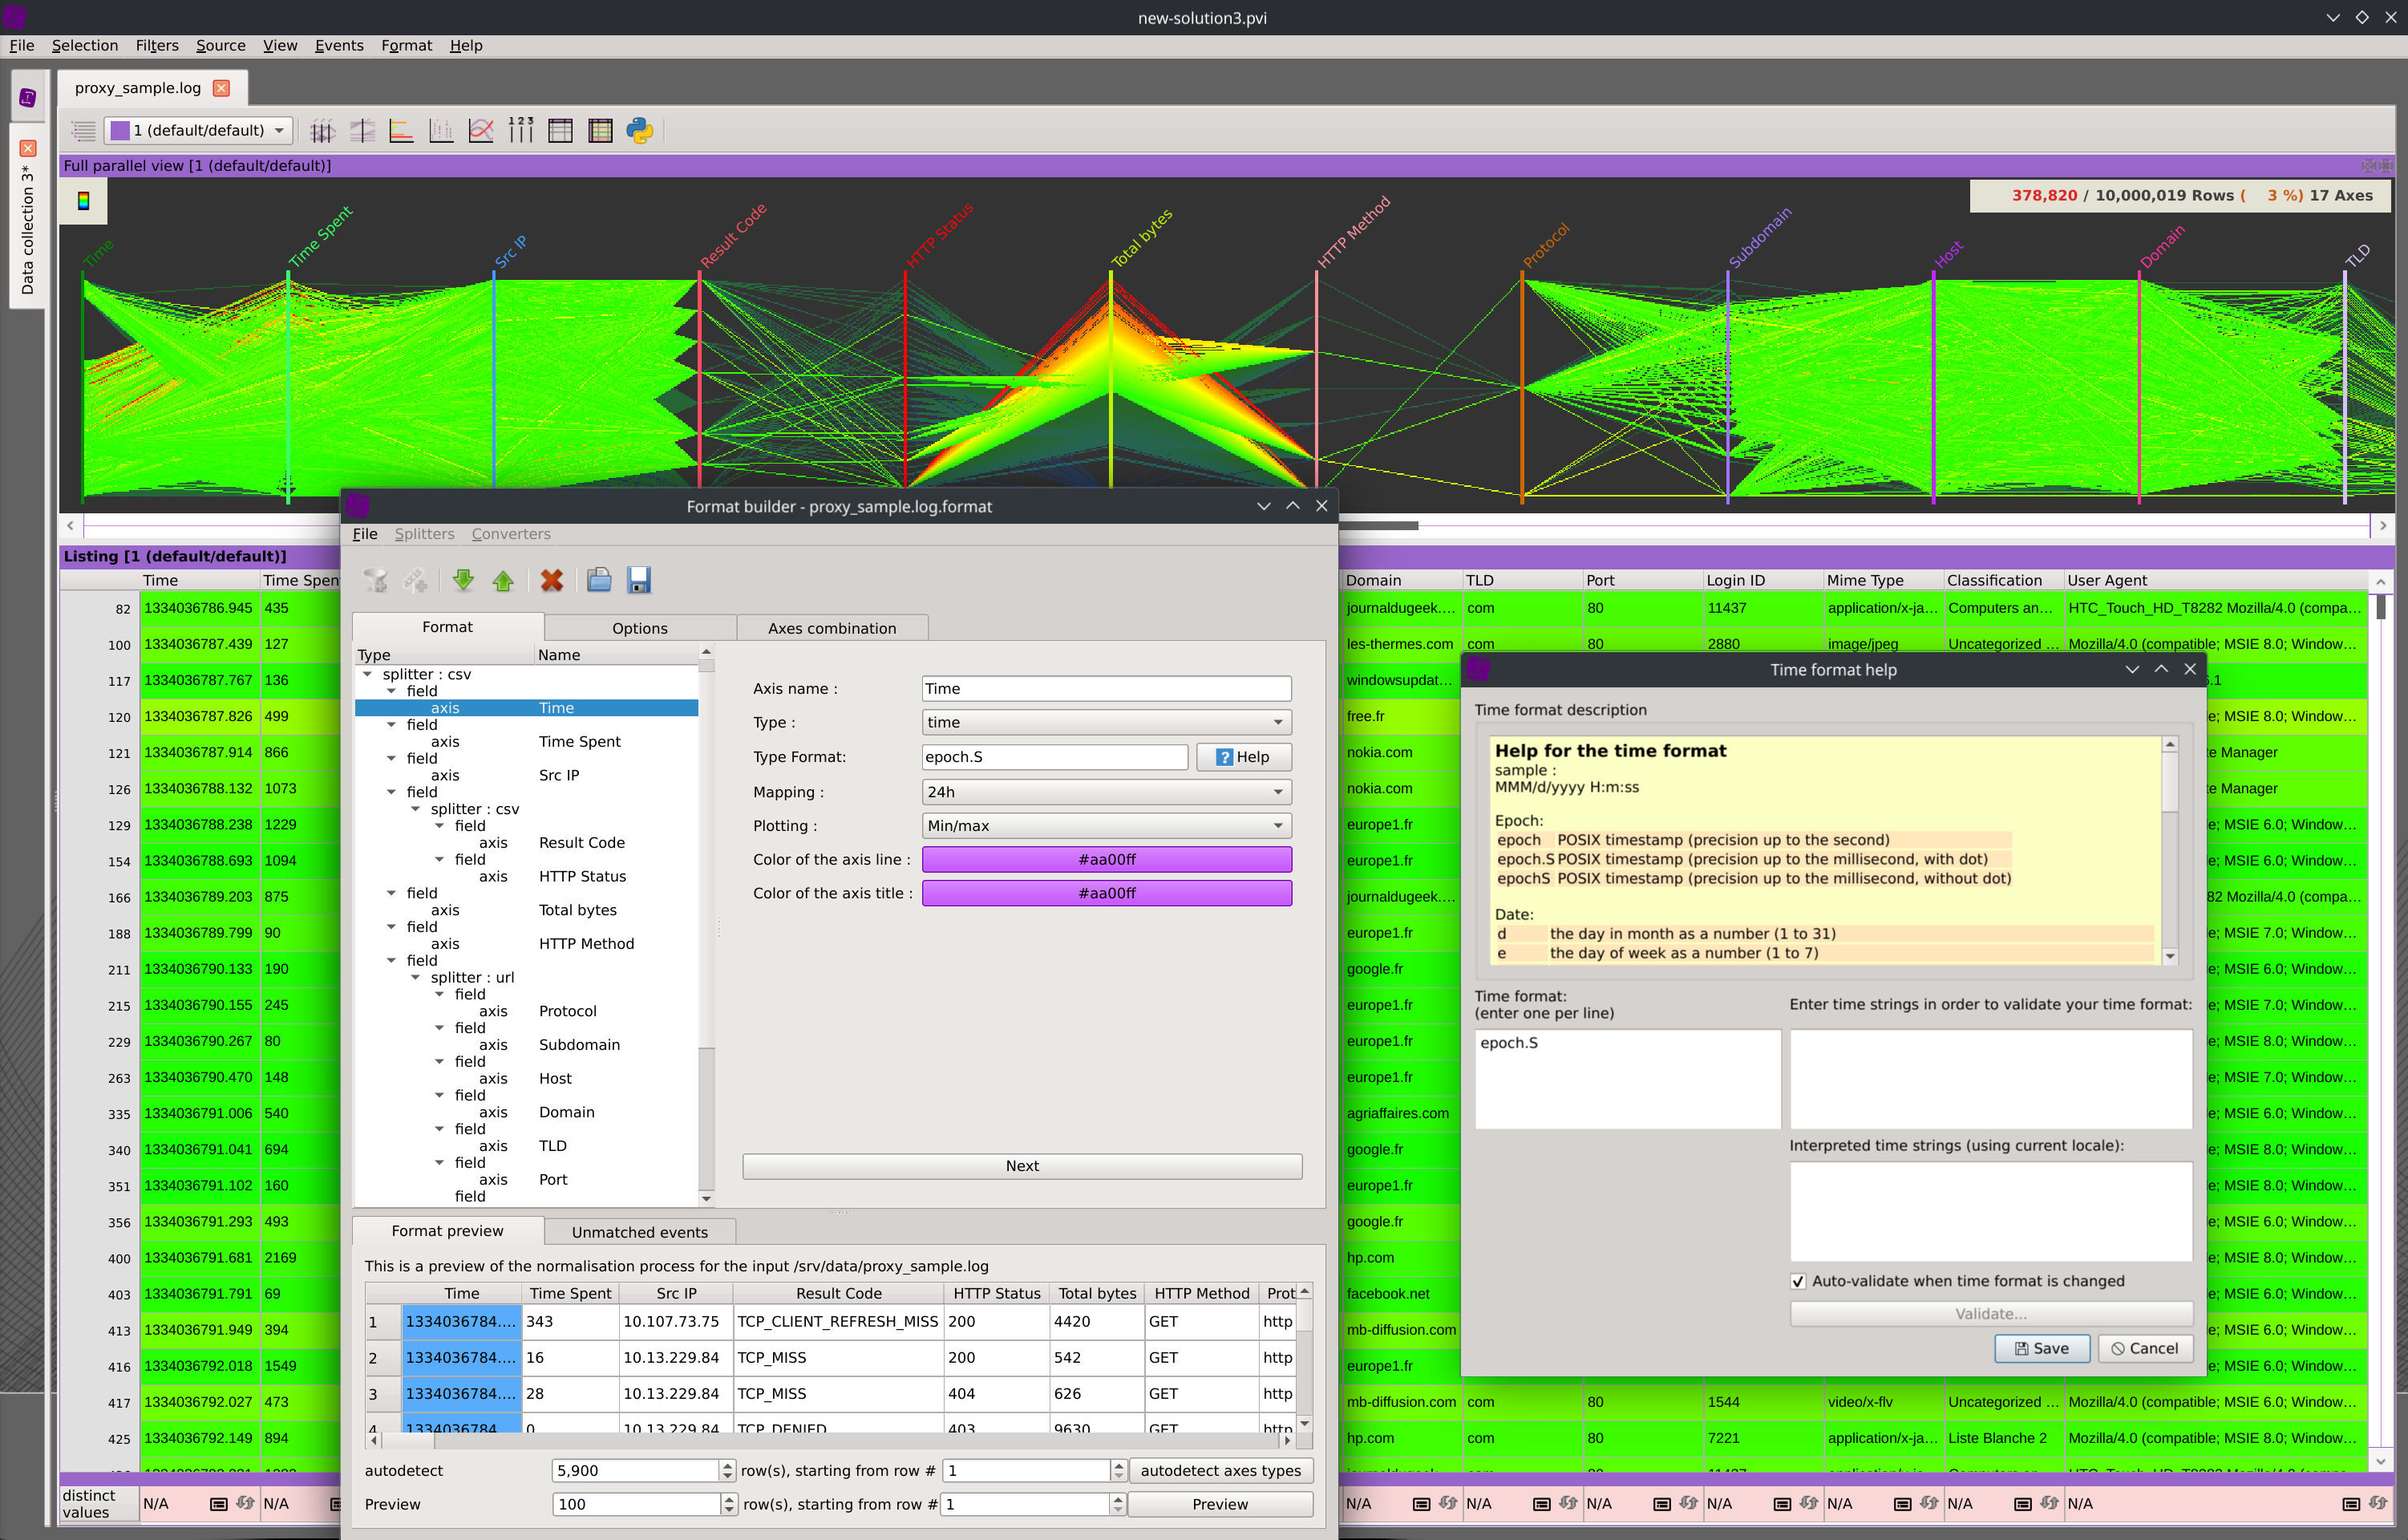Click the Type Format field containing epoch.S
Image resolution: width=2408 pixels, height=1540 pixels.
1054,757
